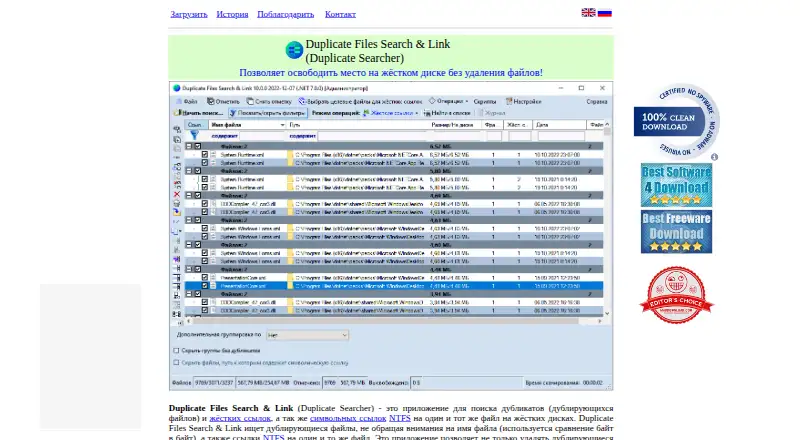
Task: Open the Контакт link
Action: tap(340, 14)
